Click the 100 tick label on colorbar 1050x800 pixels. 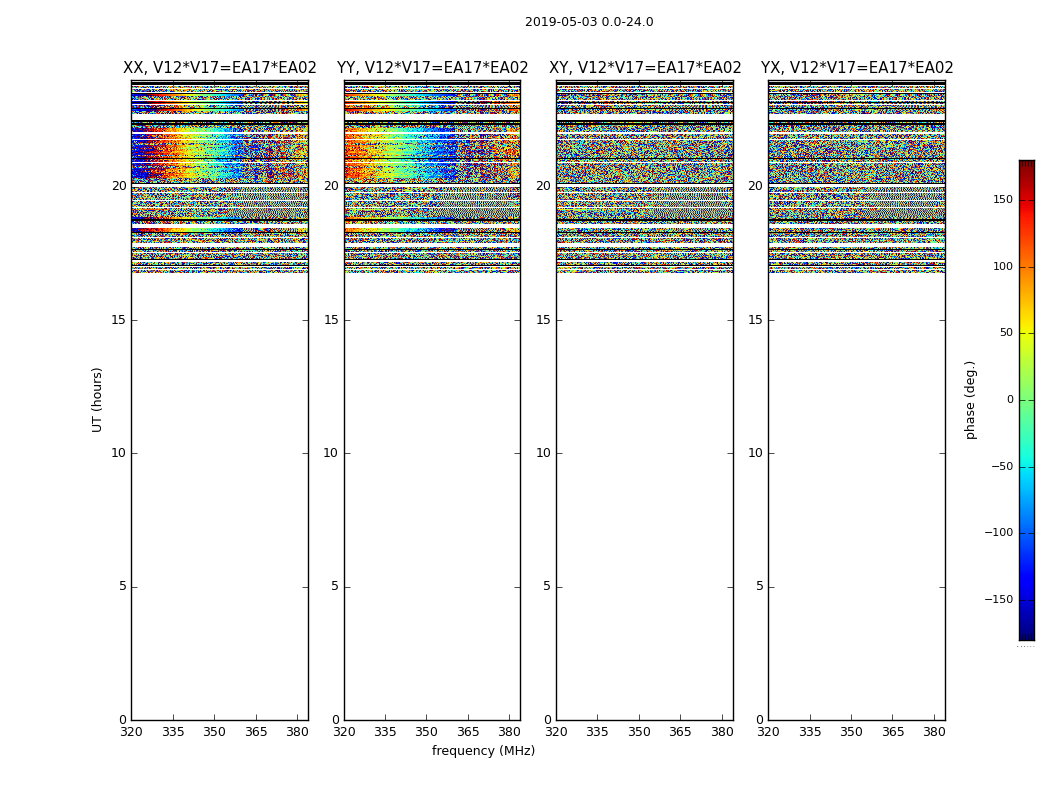1003,266
